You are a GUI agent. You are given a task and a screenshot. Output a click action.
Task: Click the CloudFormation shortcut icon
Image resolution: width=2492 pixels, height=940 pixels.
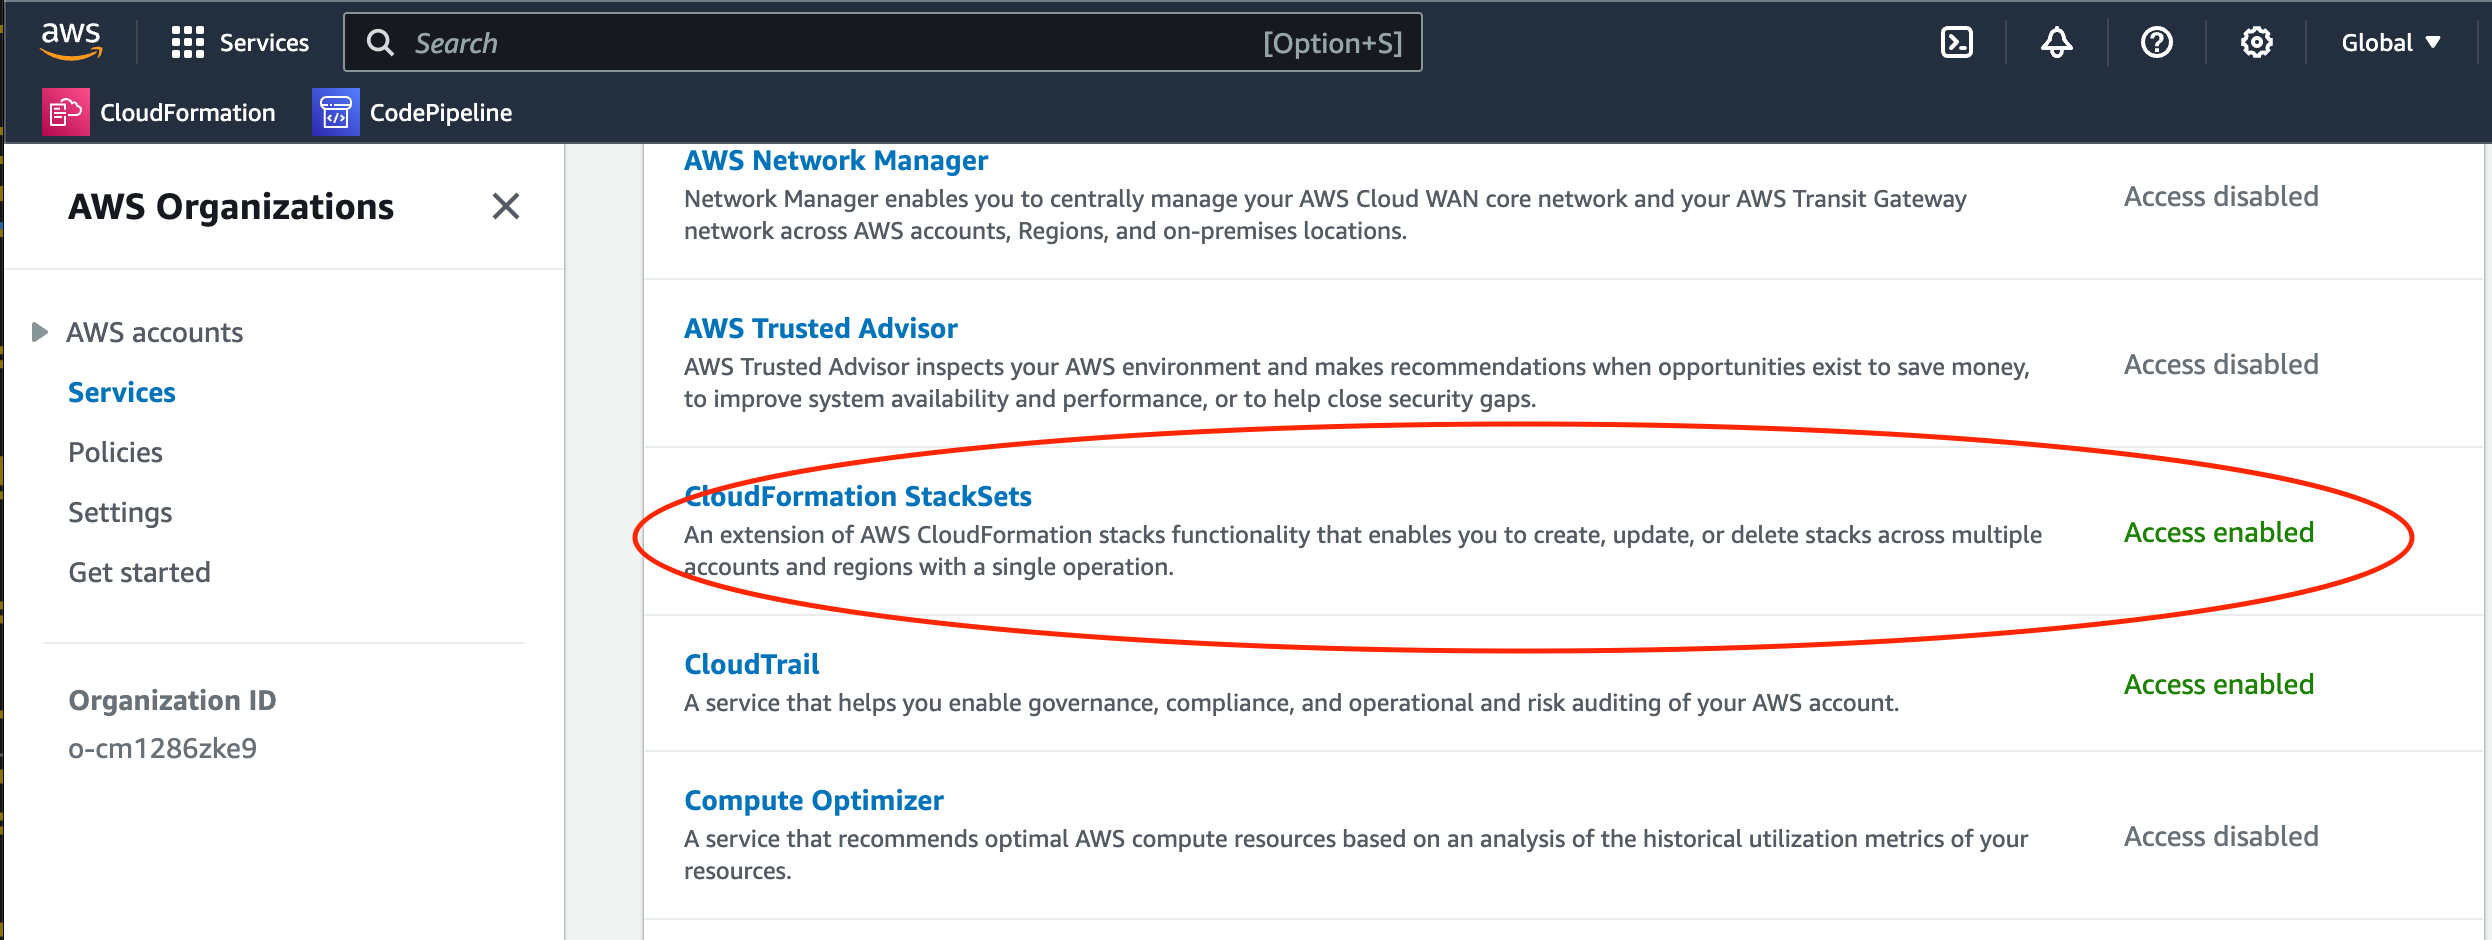tap(66, 112)
